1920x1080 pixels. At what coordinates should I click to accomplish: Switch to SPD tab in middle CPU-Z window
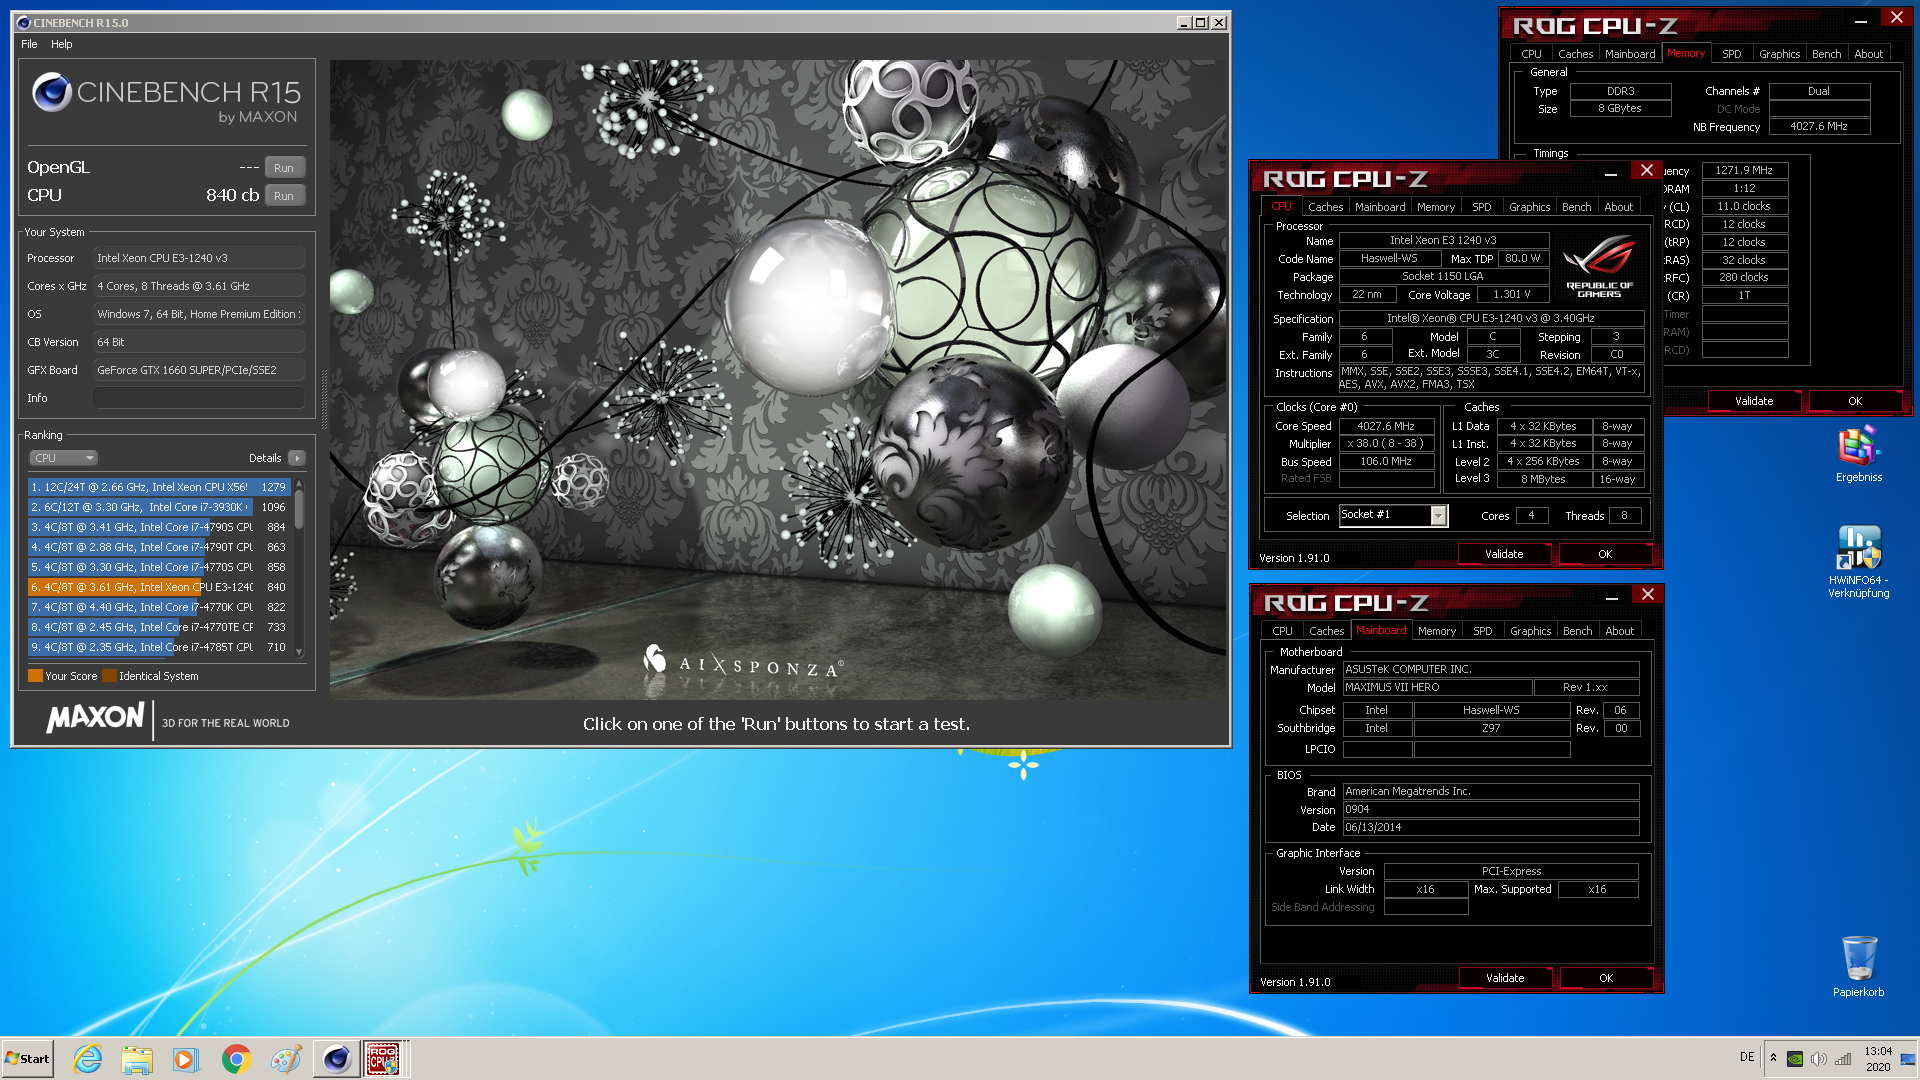pyautogui.click(x=1482, y=207)
